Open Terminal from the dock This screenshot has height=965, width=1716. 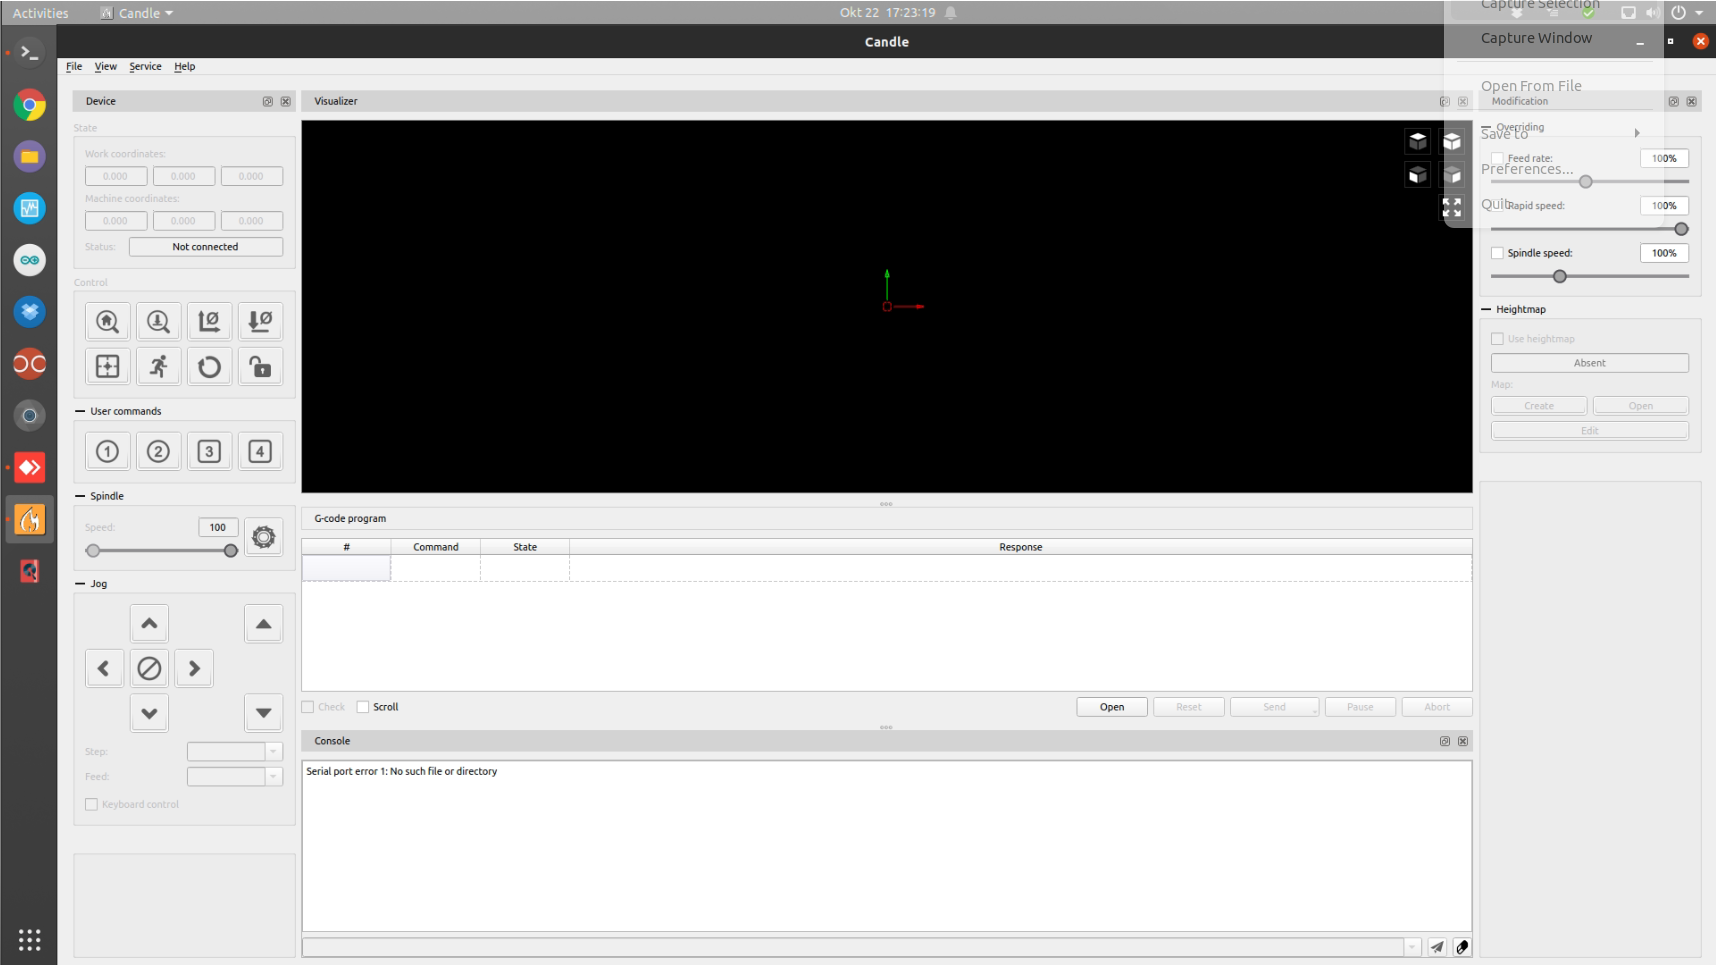point(29,52)
